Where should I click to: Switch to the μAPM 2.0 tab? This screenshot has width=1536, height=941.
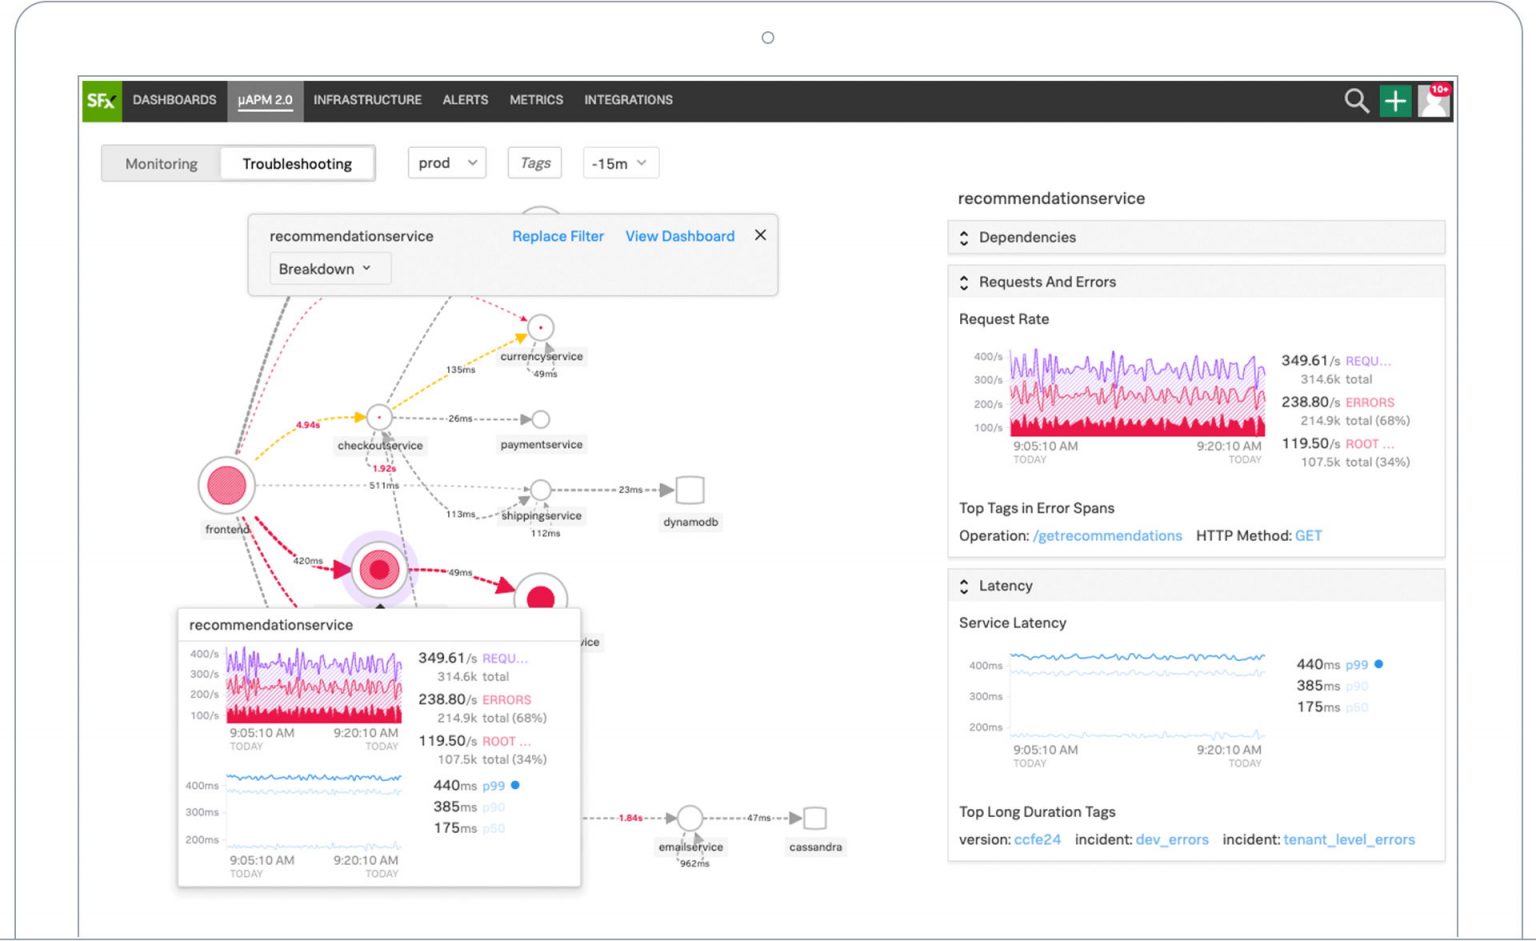[265, 100]
